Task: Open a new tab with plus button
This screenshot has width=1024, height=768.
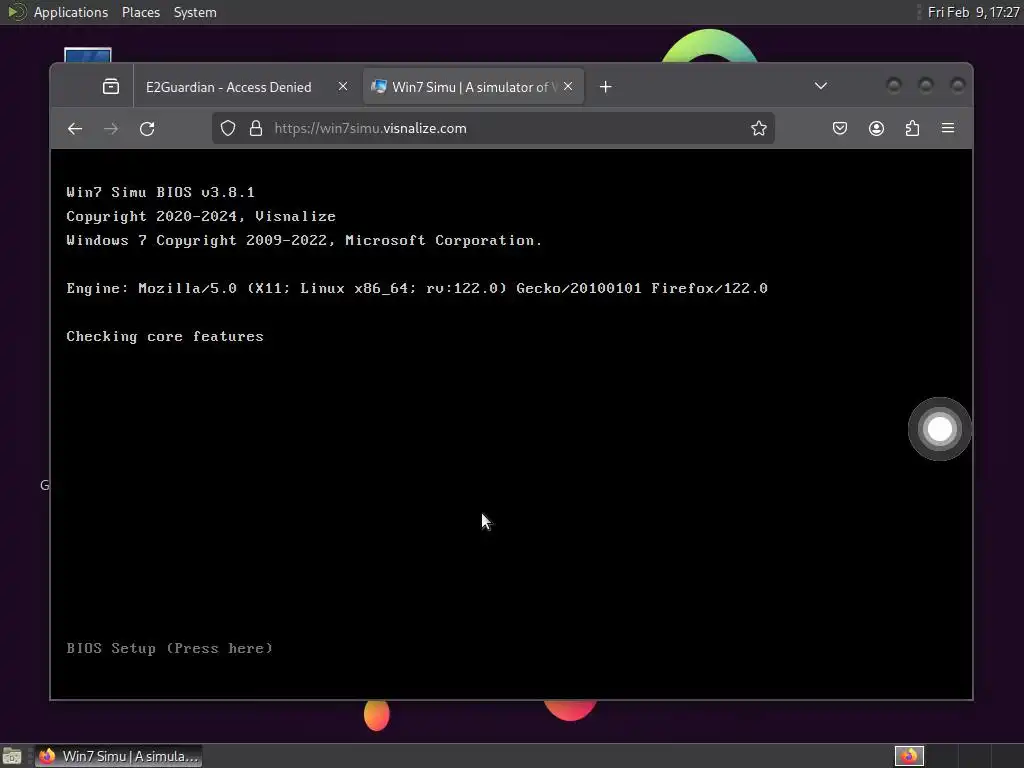Action: click(x=605, y=87)
